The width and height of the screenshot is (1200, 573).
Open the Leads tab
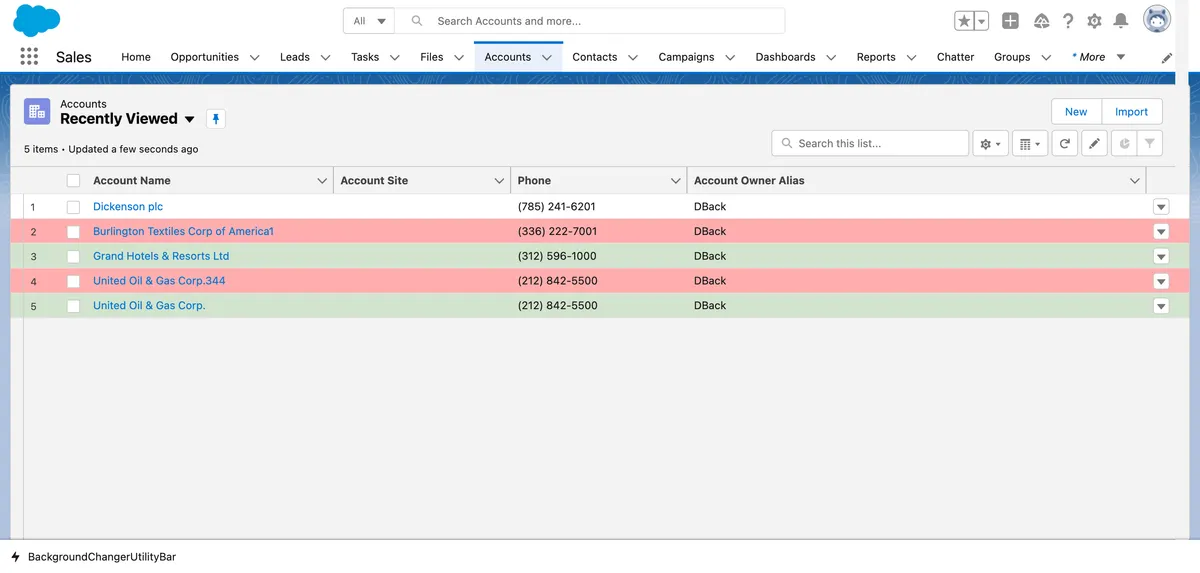click(294, 57)
